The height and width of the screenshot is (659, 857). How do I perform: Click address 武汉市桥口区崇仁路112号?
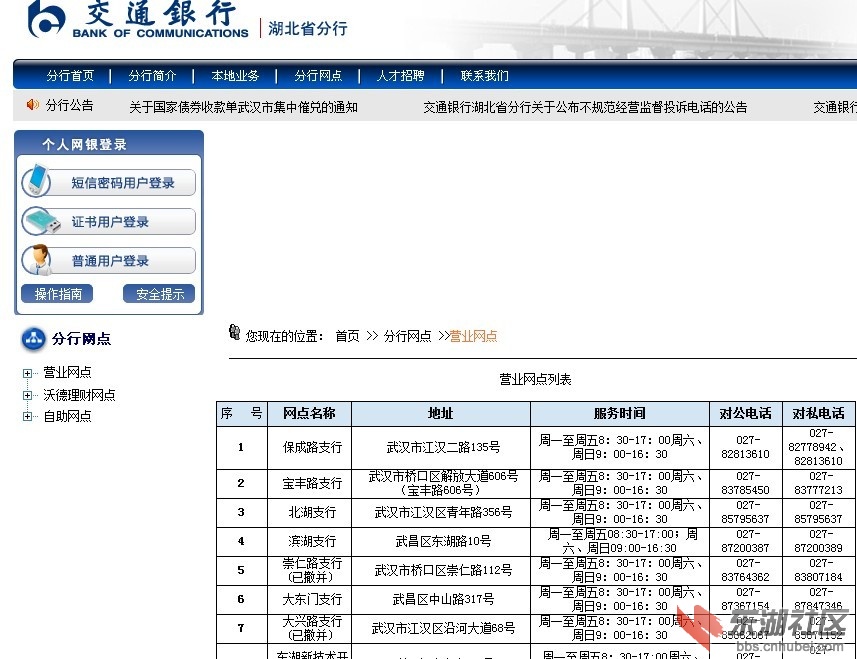(443, 570)
